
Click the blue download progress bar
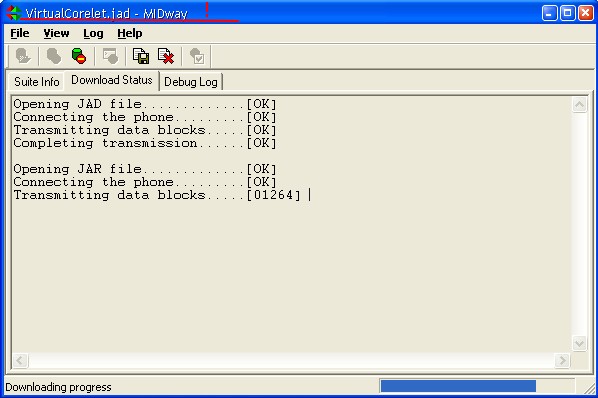[458, 386]
